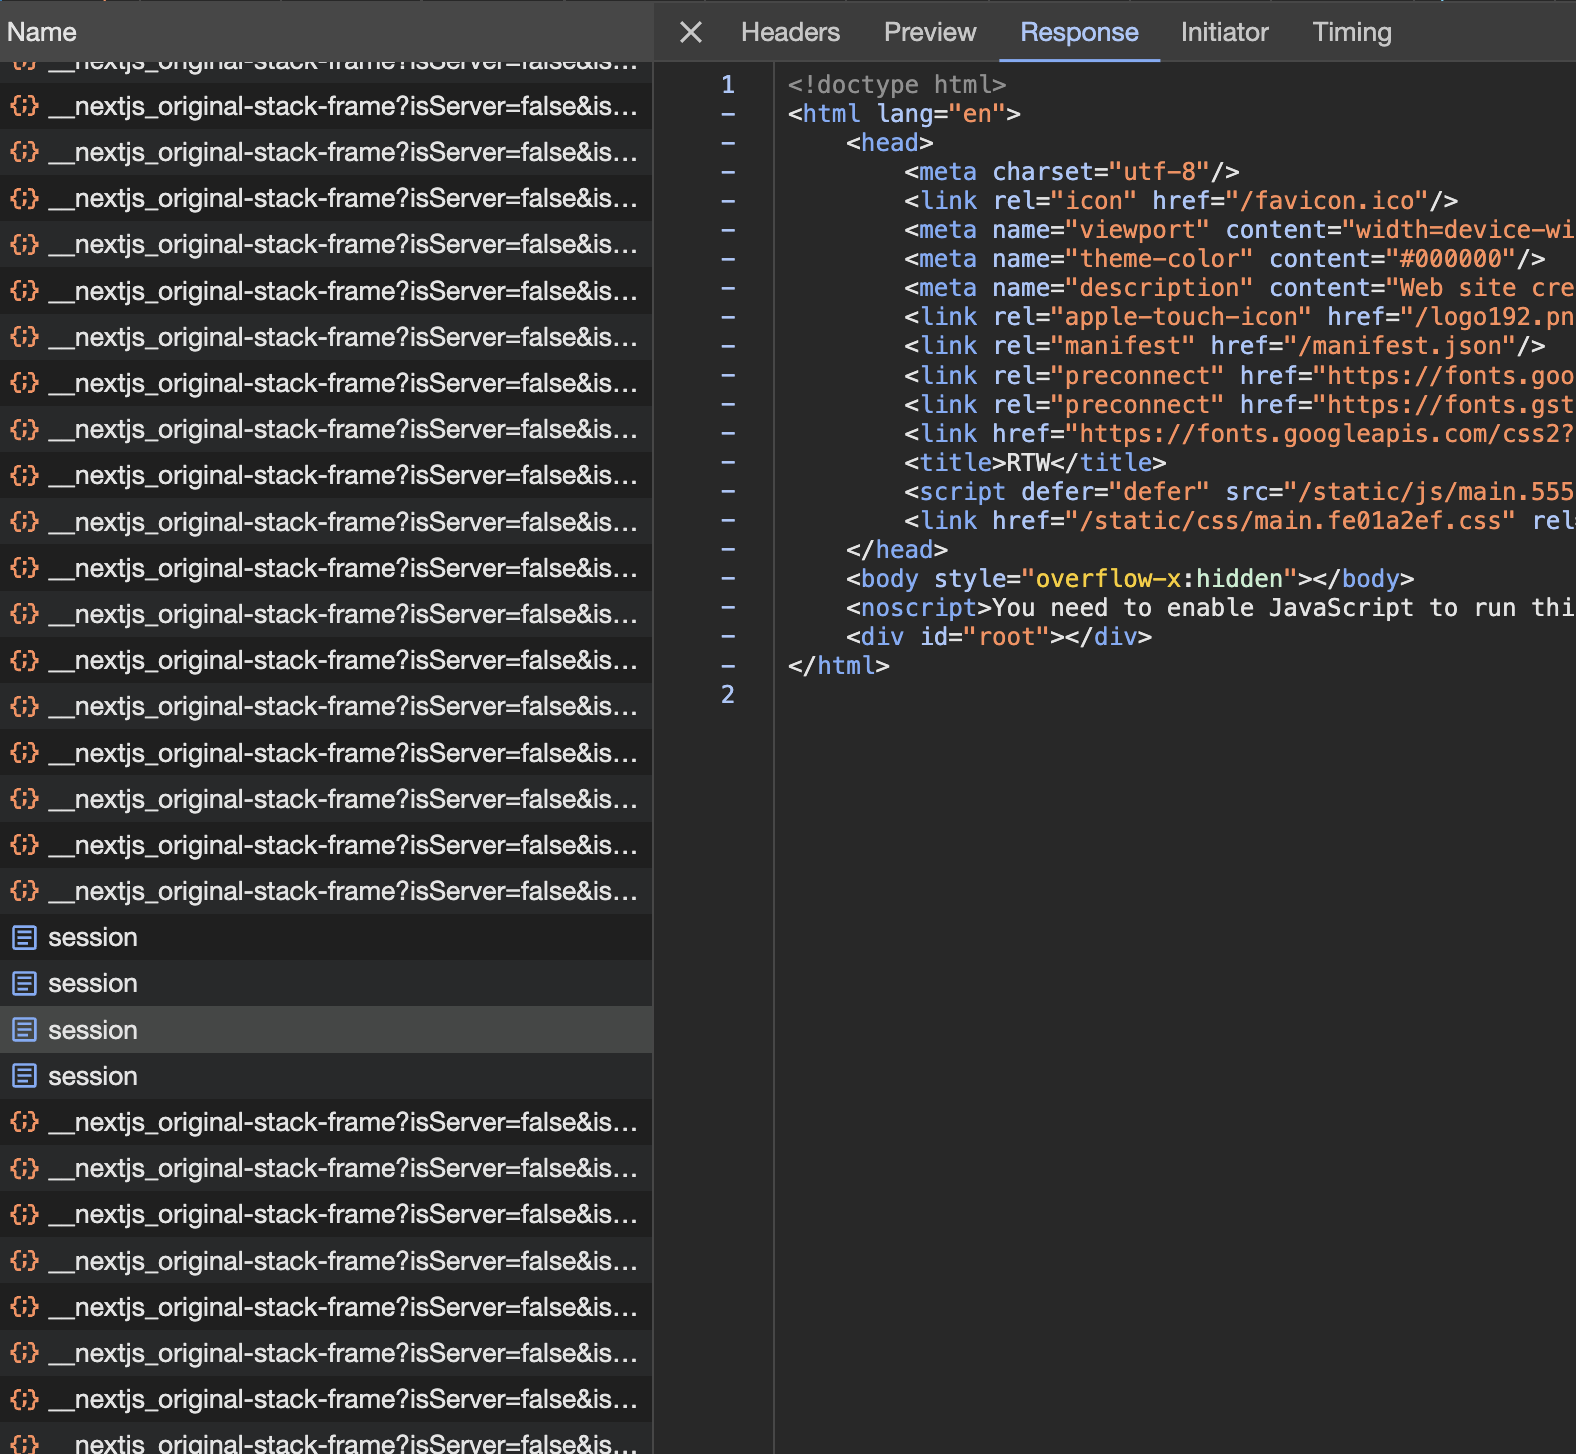Click the script defer main.555 line
Screen dimensions: 1576x1454
click(1240, 492)
